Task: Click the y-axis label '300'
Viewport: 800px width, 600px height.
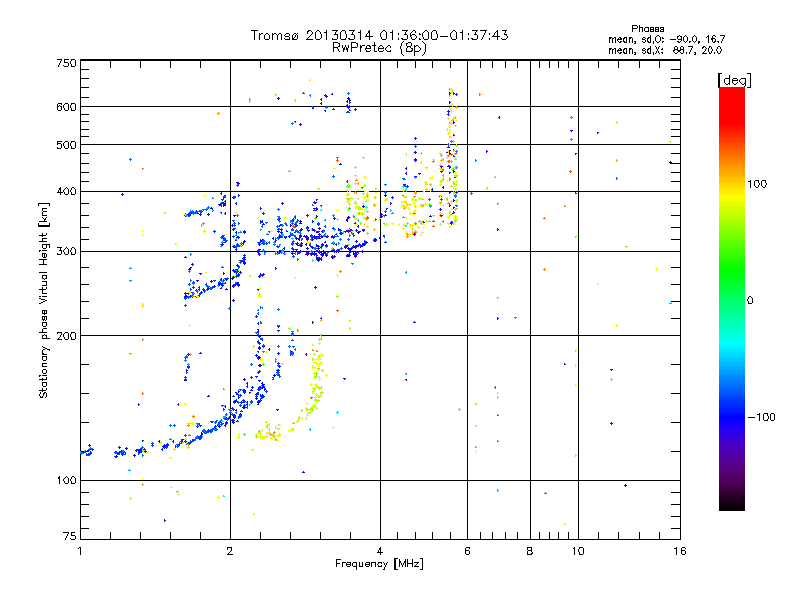Action: [x=66, y=252]
